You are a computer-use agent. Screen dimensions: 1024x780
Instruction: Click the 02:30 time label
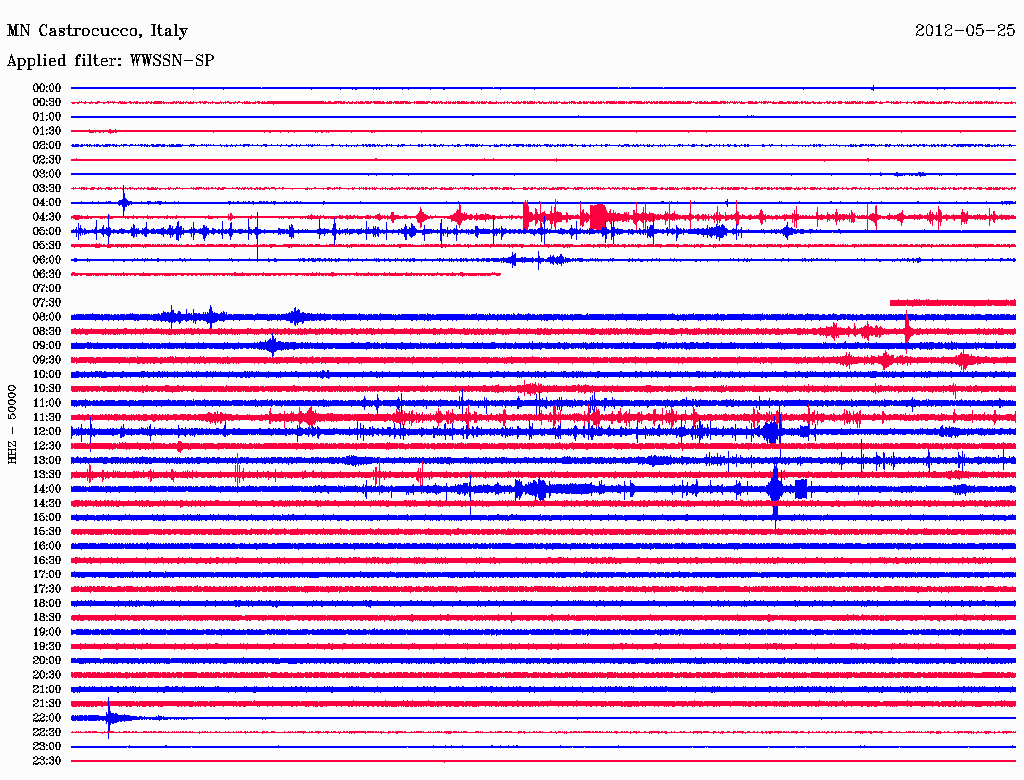tap(47, 160)
